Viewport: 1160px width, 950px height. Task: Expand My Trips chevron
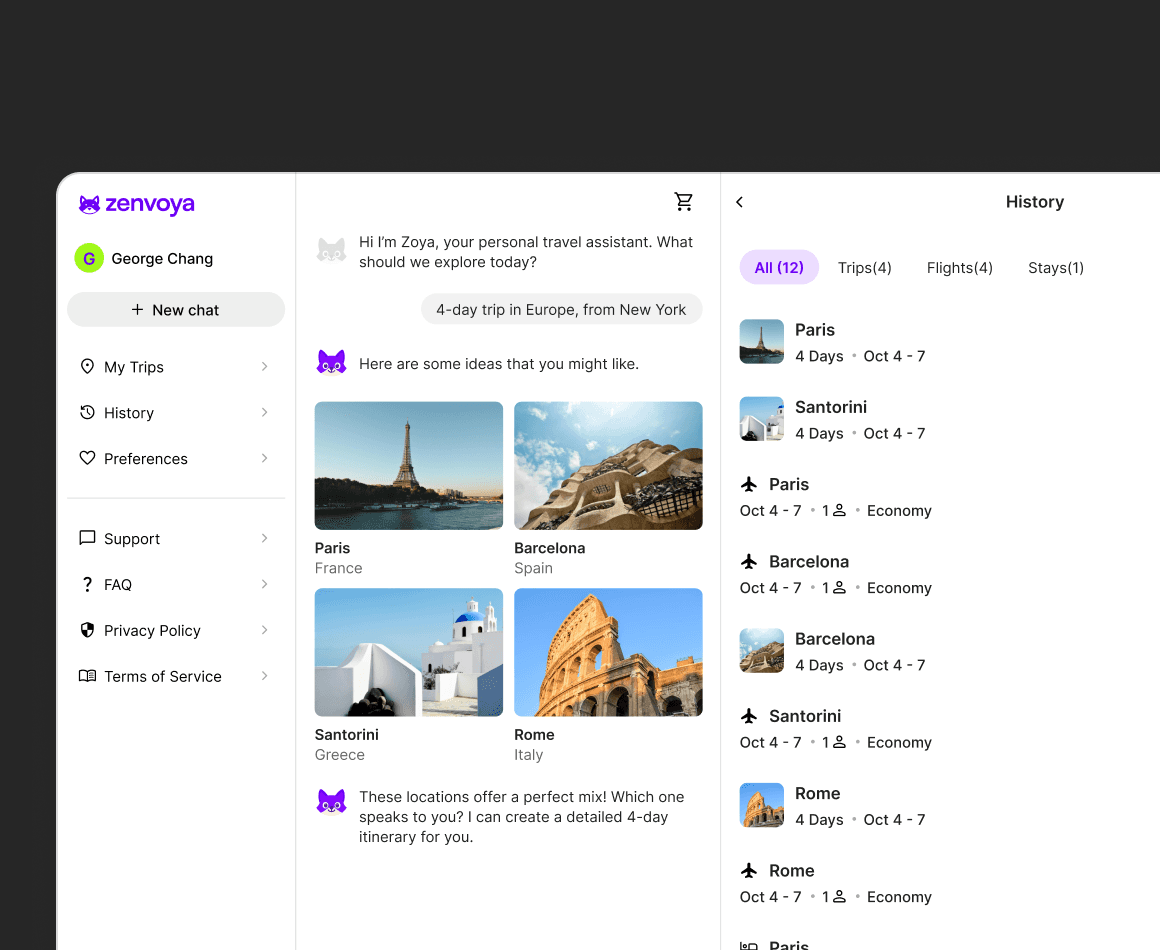coord(265,367)
